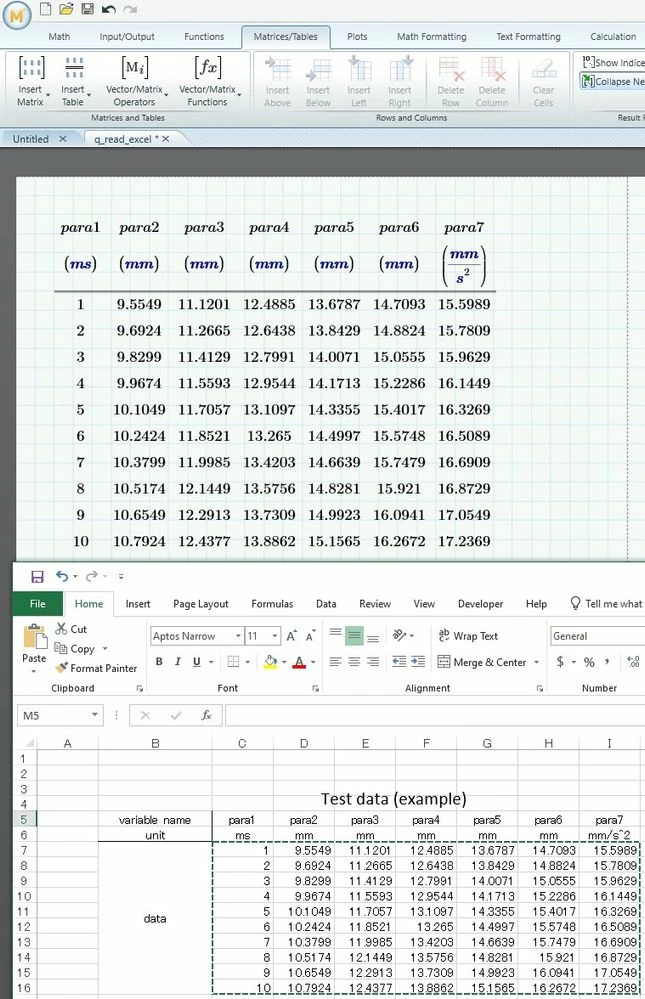Select Excel column D header
Image resolution: width=645 pixels, height=999 pixels.
click(304, 743)
